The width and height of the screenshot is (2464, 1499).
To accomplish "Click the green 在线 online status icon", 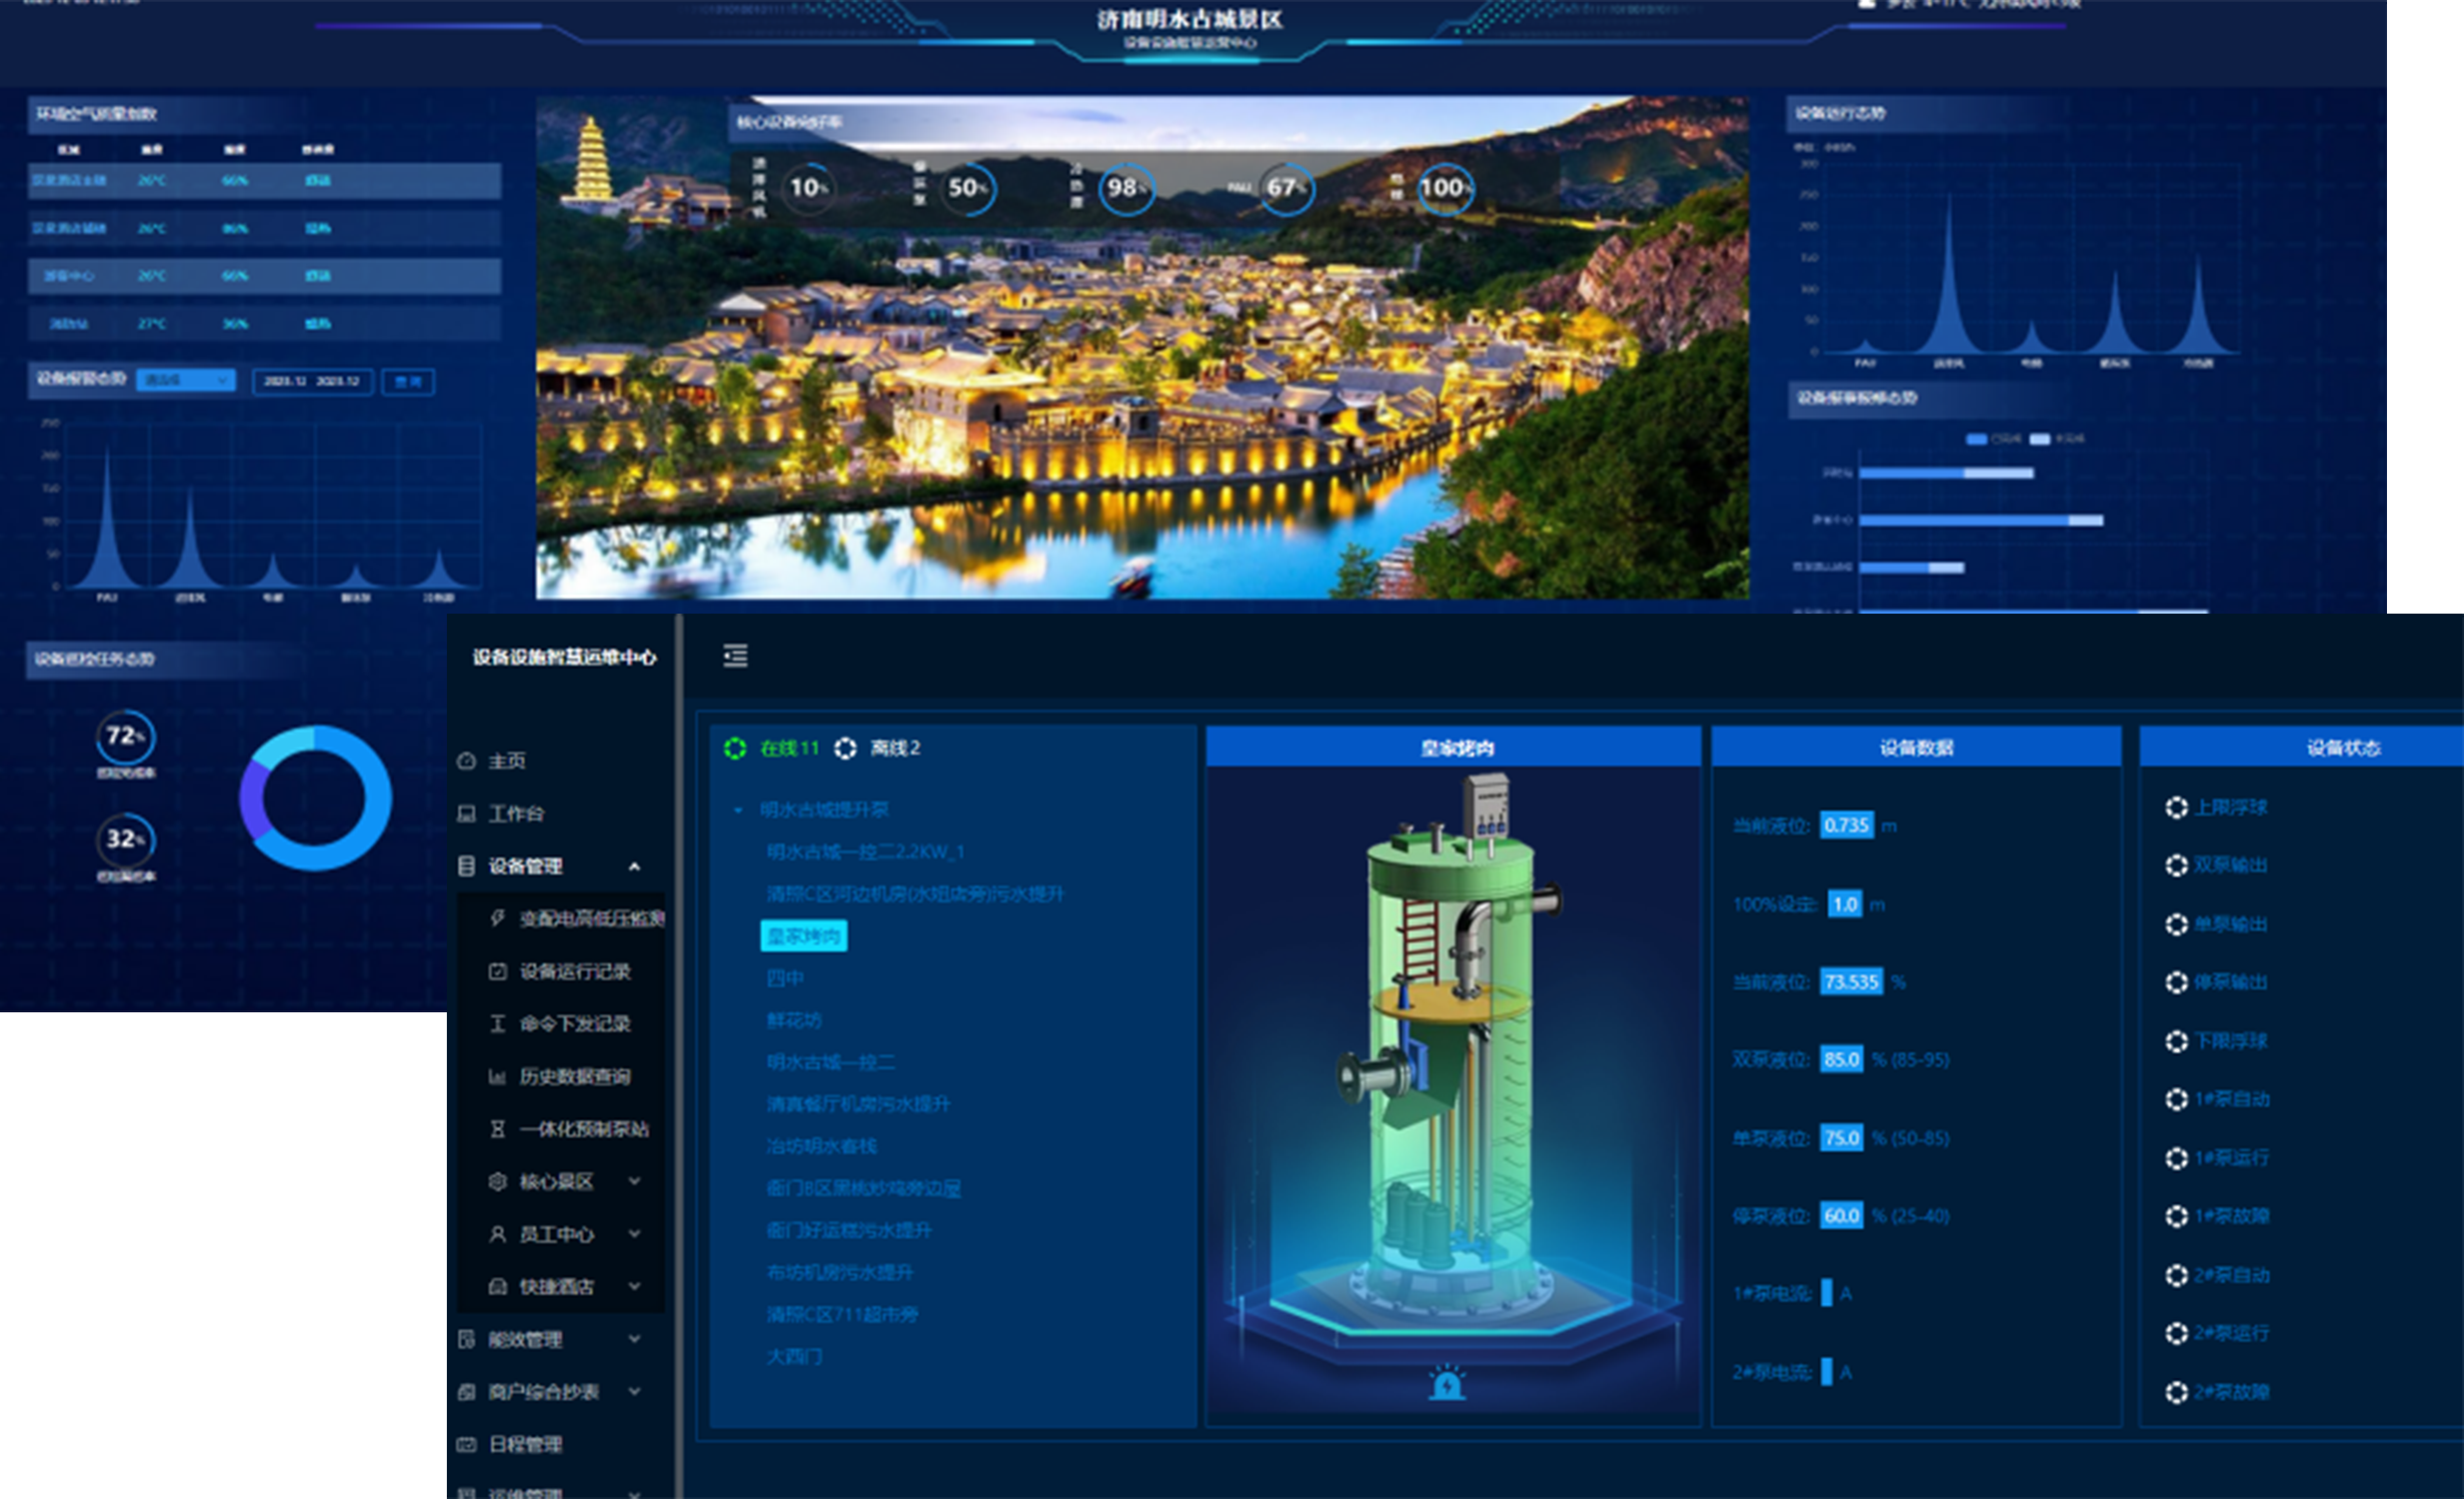I will point(735,748).
